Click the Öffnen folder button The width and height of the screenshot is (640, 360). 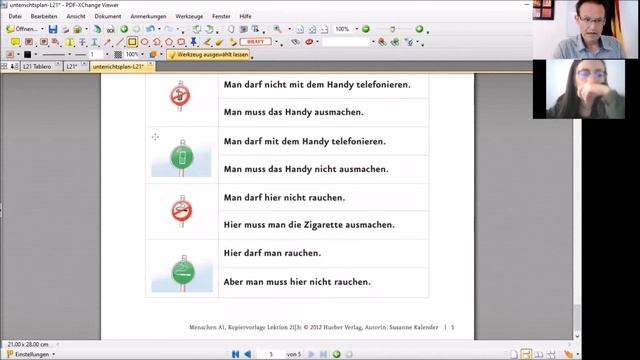point(22,29)
